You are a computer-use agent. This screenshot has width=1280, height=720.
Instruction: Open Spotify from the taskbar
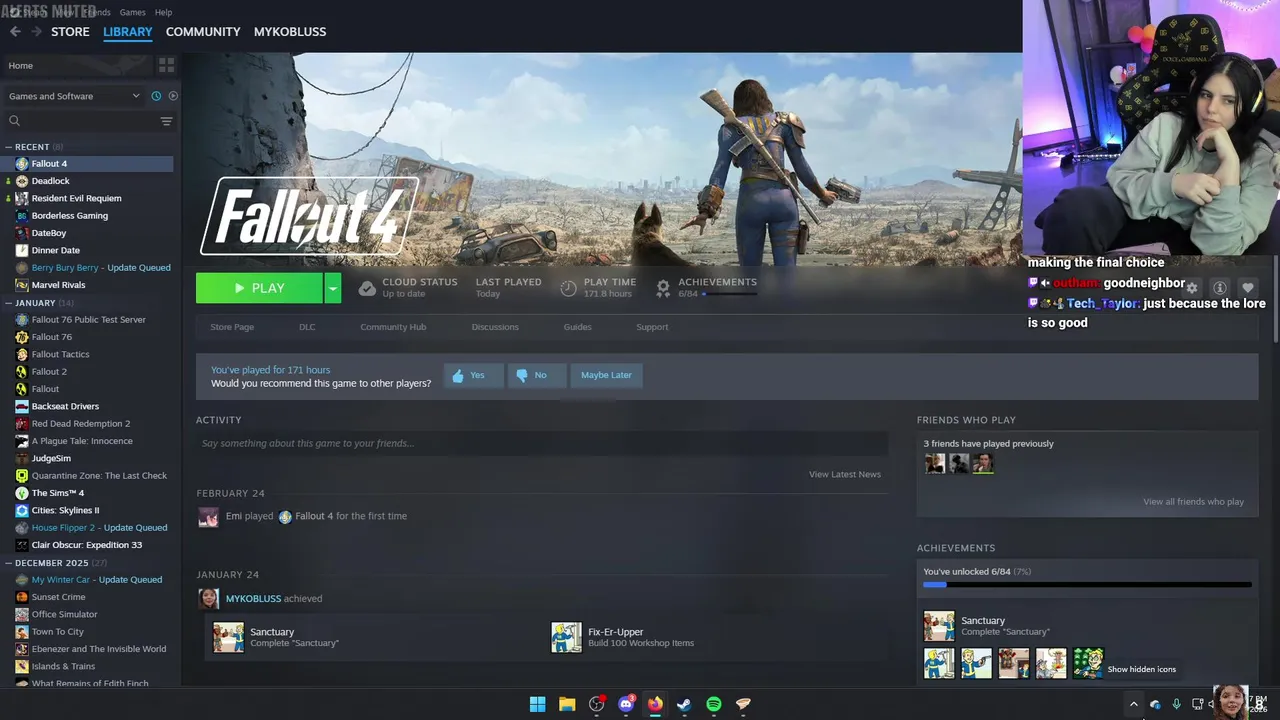coord(714,704)
